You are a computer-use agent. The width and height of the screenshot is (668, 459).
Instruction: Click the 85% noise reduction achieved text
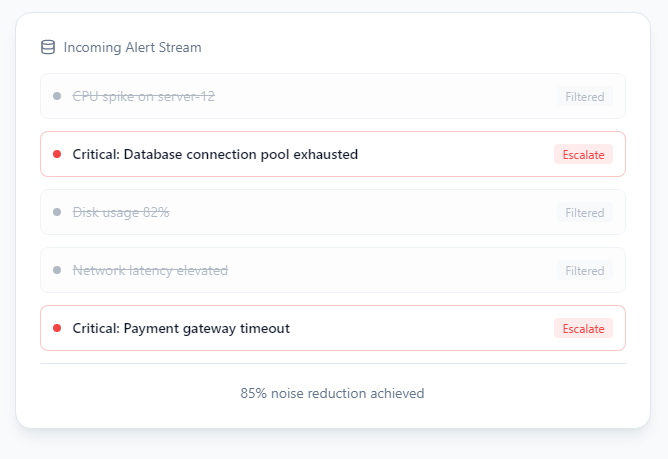[332, 394]
